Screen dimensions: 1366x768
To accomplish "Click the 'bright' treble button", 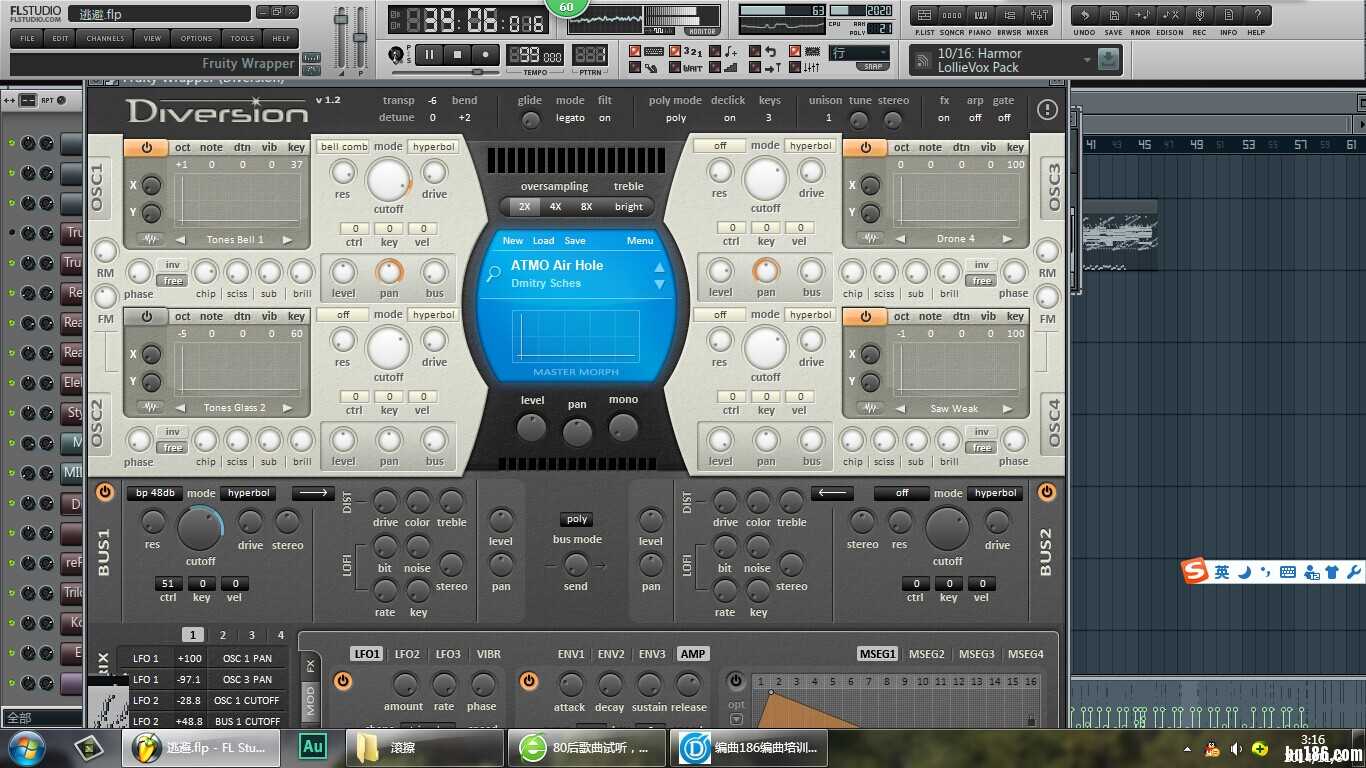I will click(x=629, y=207).
